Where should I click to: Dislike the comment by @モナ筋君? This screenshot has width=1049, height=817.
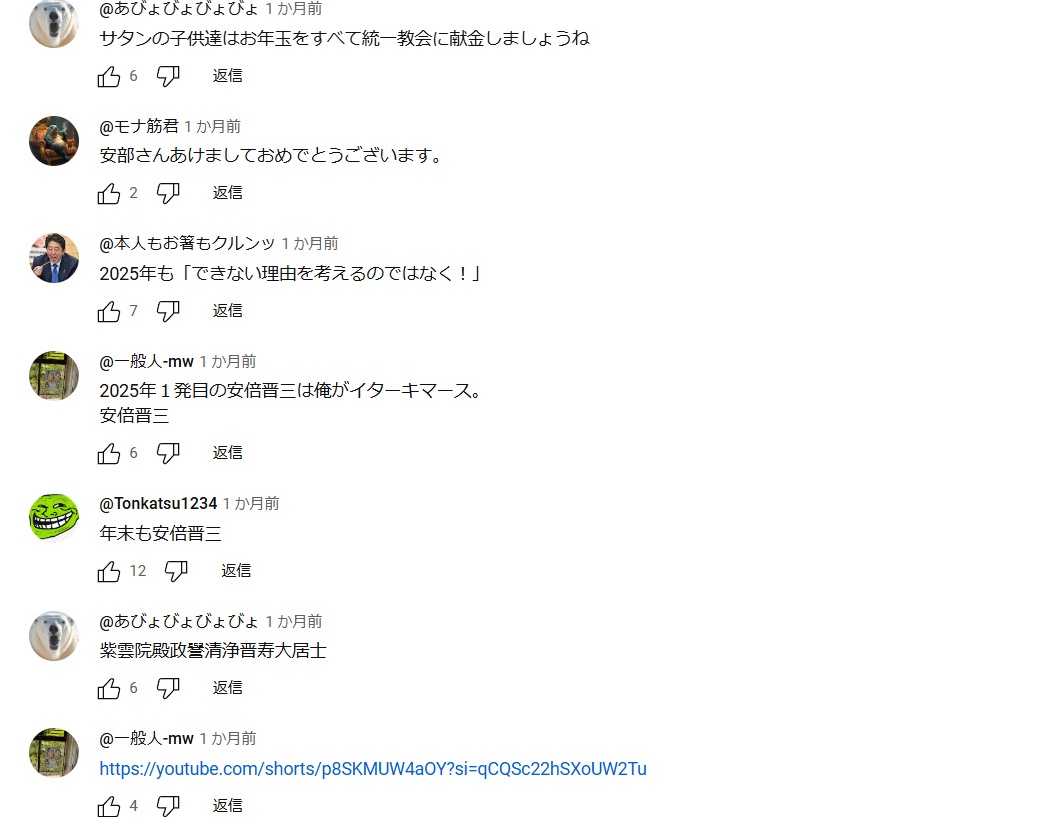click(168, 193)
